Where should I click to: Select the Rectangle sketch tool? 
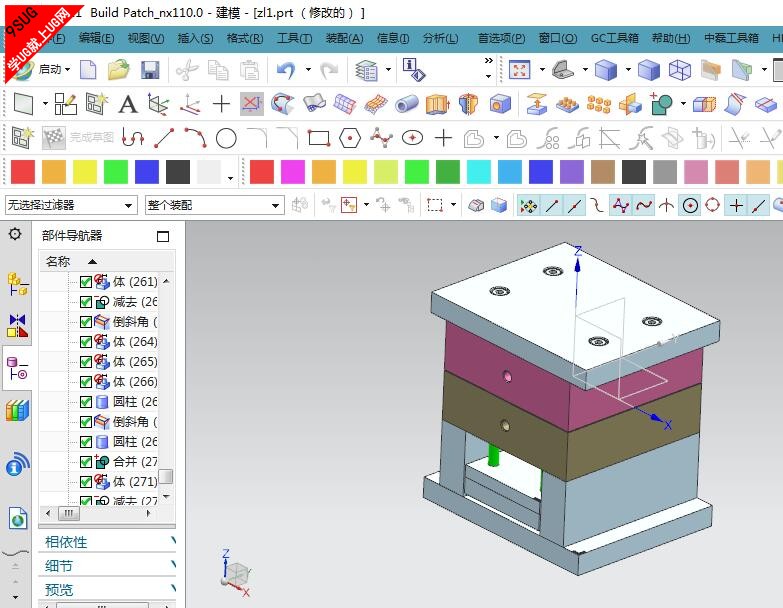coord(319,138)
